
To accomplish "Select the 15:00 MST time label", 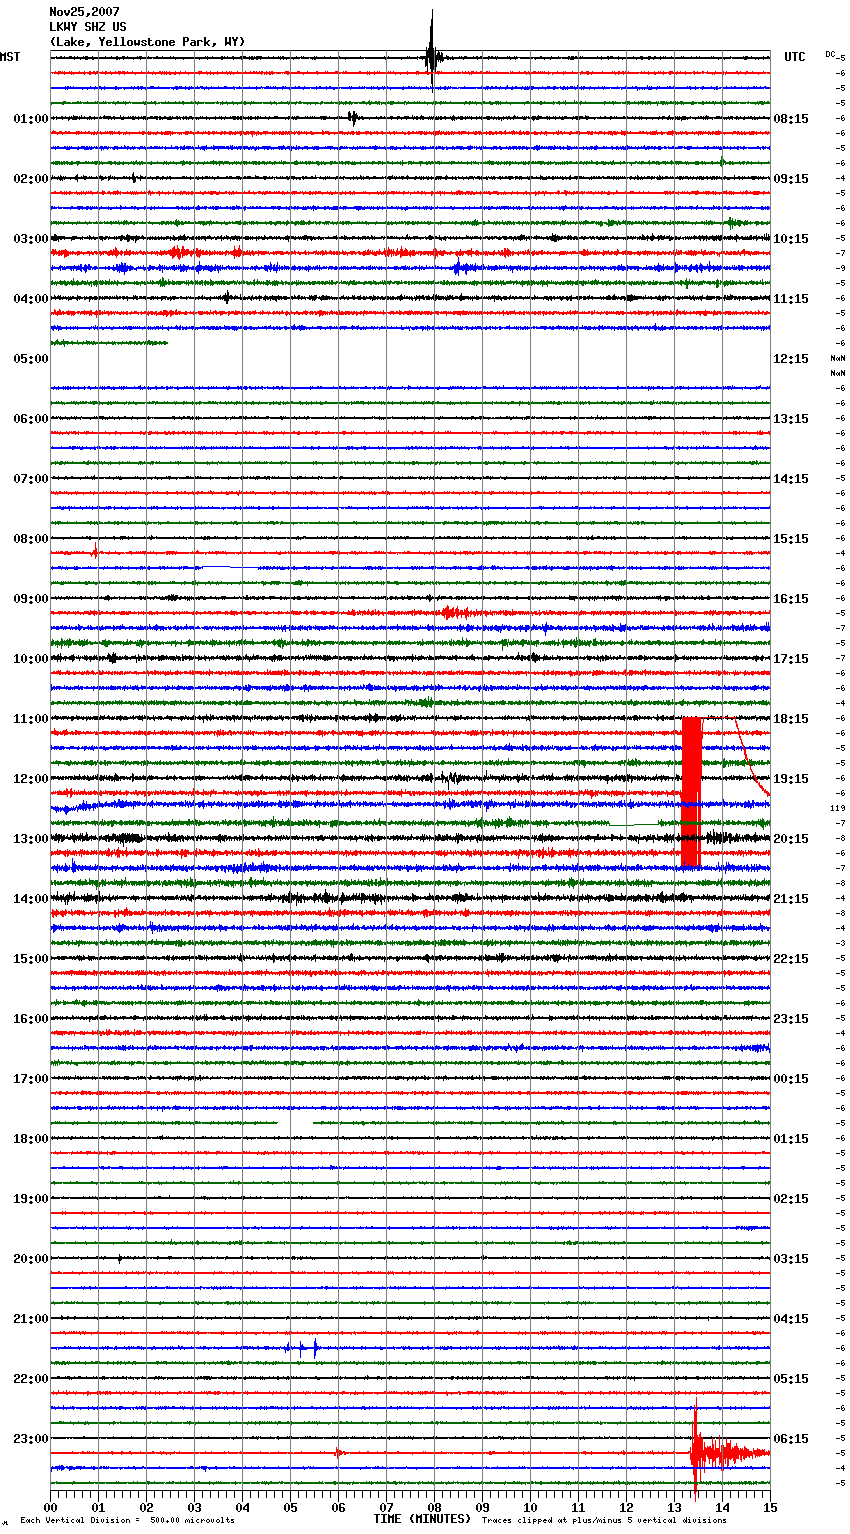I will coord(31,959).
